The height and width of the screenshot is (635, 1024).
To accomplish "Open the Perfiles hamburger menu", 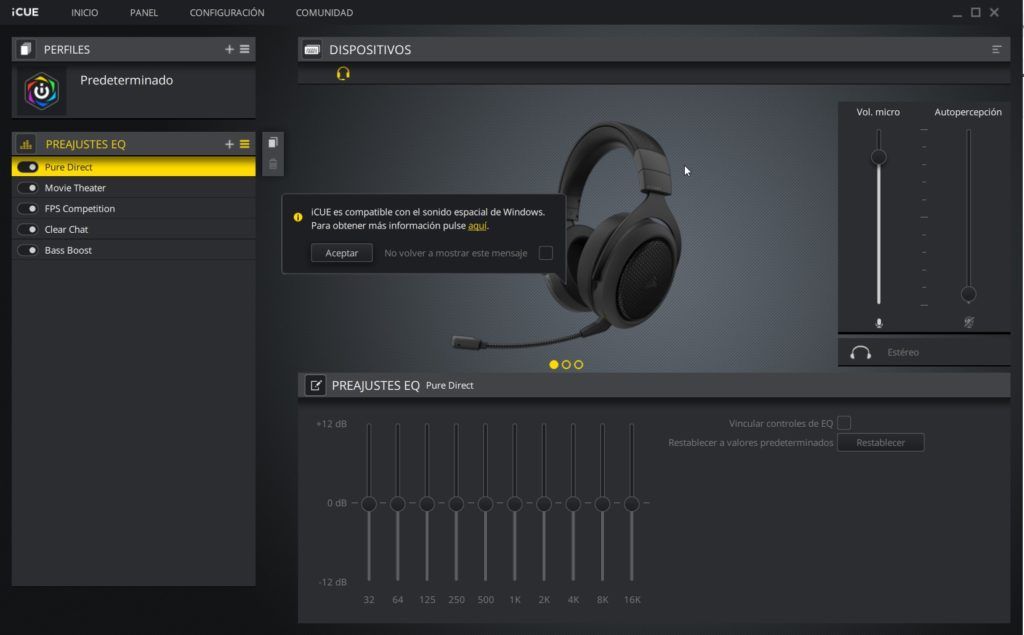I will tap(244, 49).
